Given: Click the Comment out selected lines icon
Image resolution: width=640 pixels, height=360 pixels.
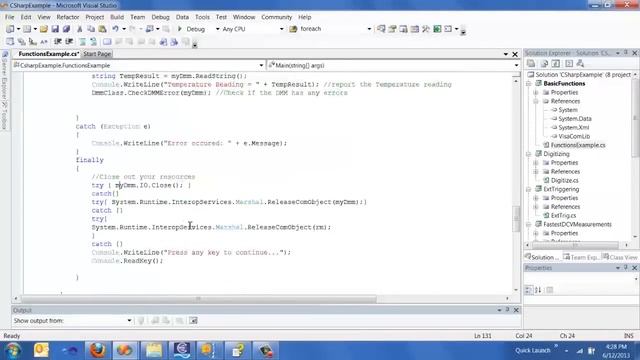Looking at the screenshot, I should 83,42.
